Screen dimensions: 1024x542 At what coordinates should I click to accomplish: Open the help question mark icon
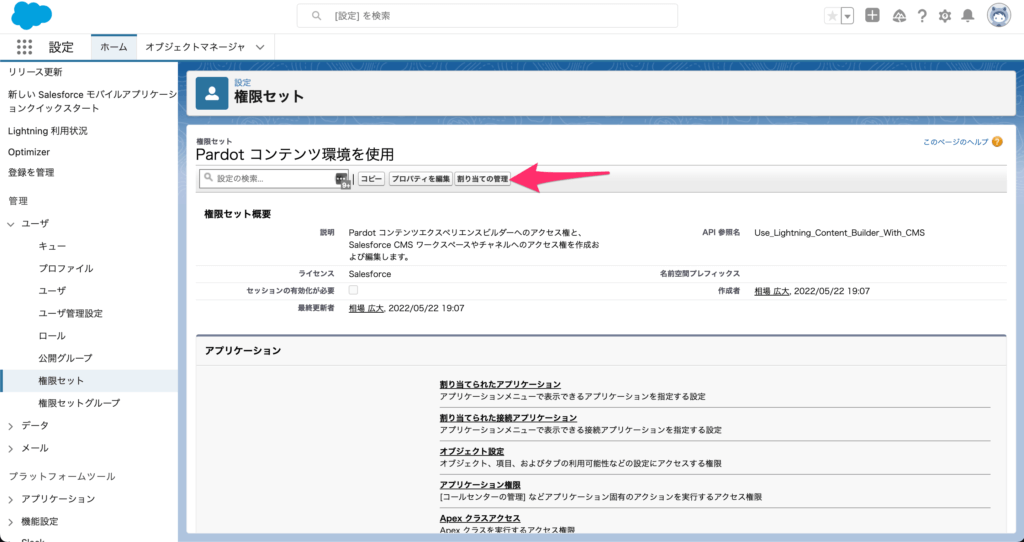(922, 16)
